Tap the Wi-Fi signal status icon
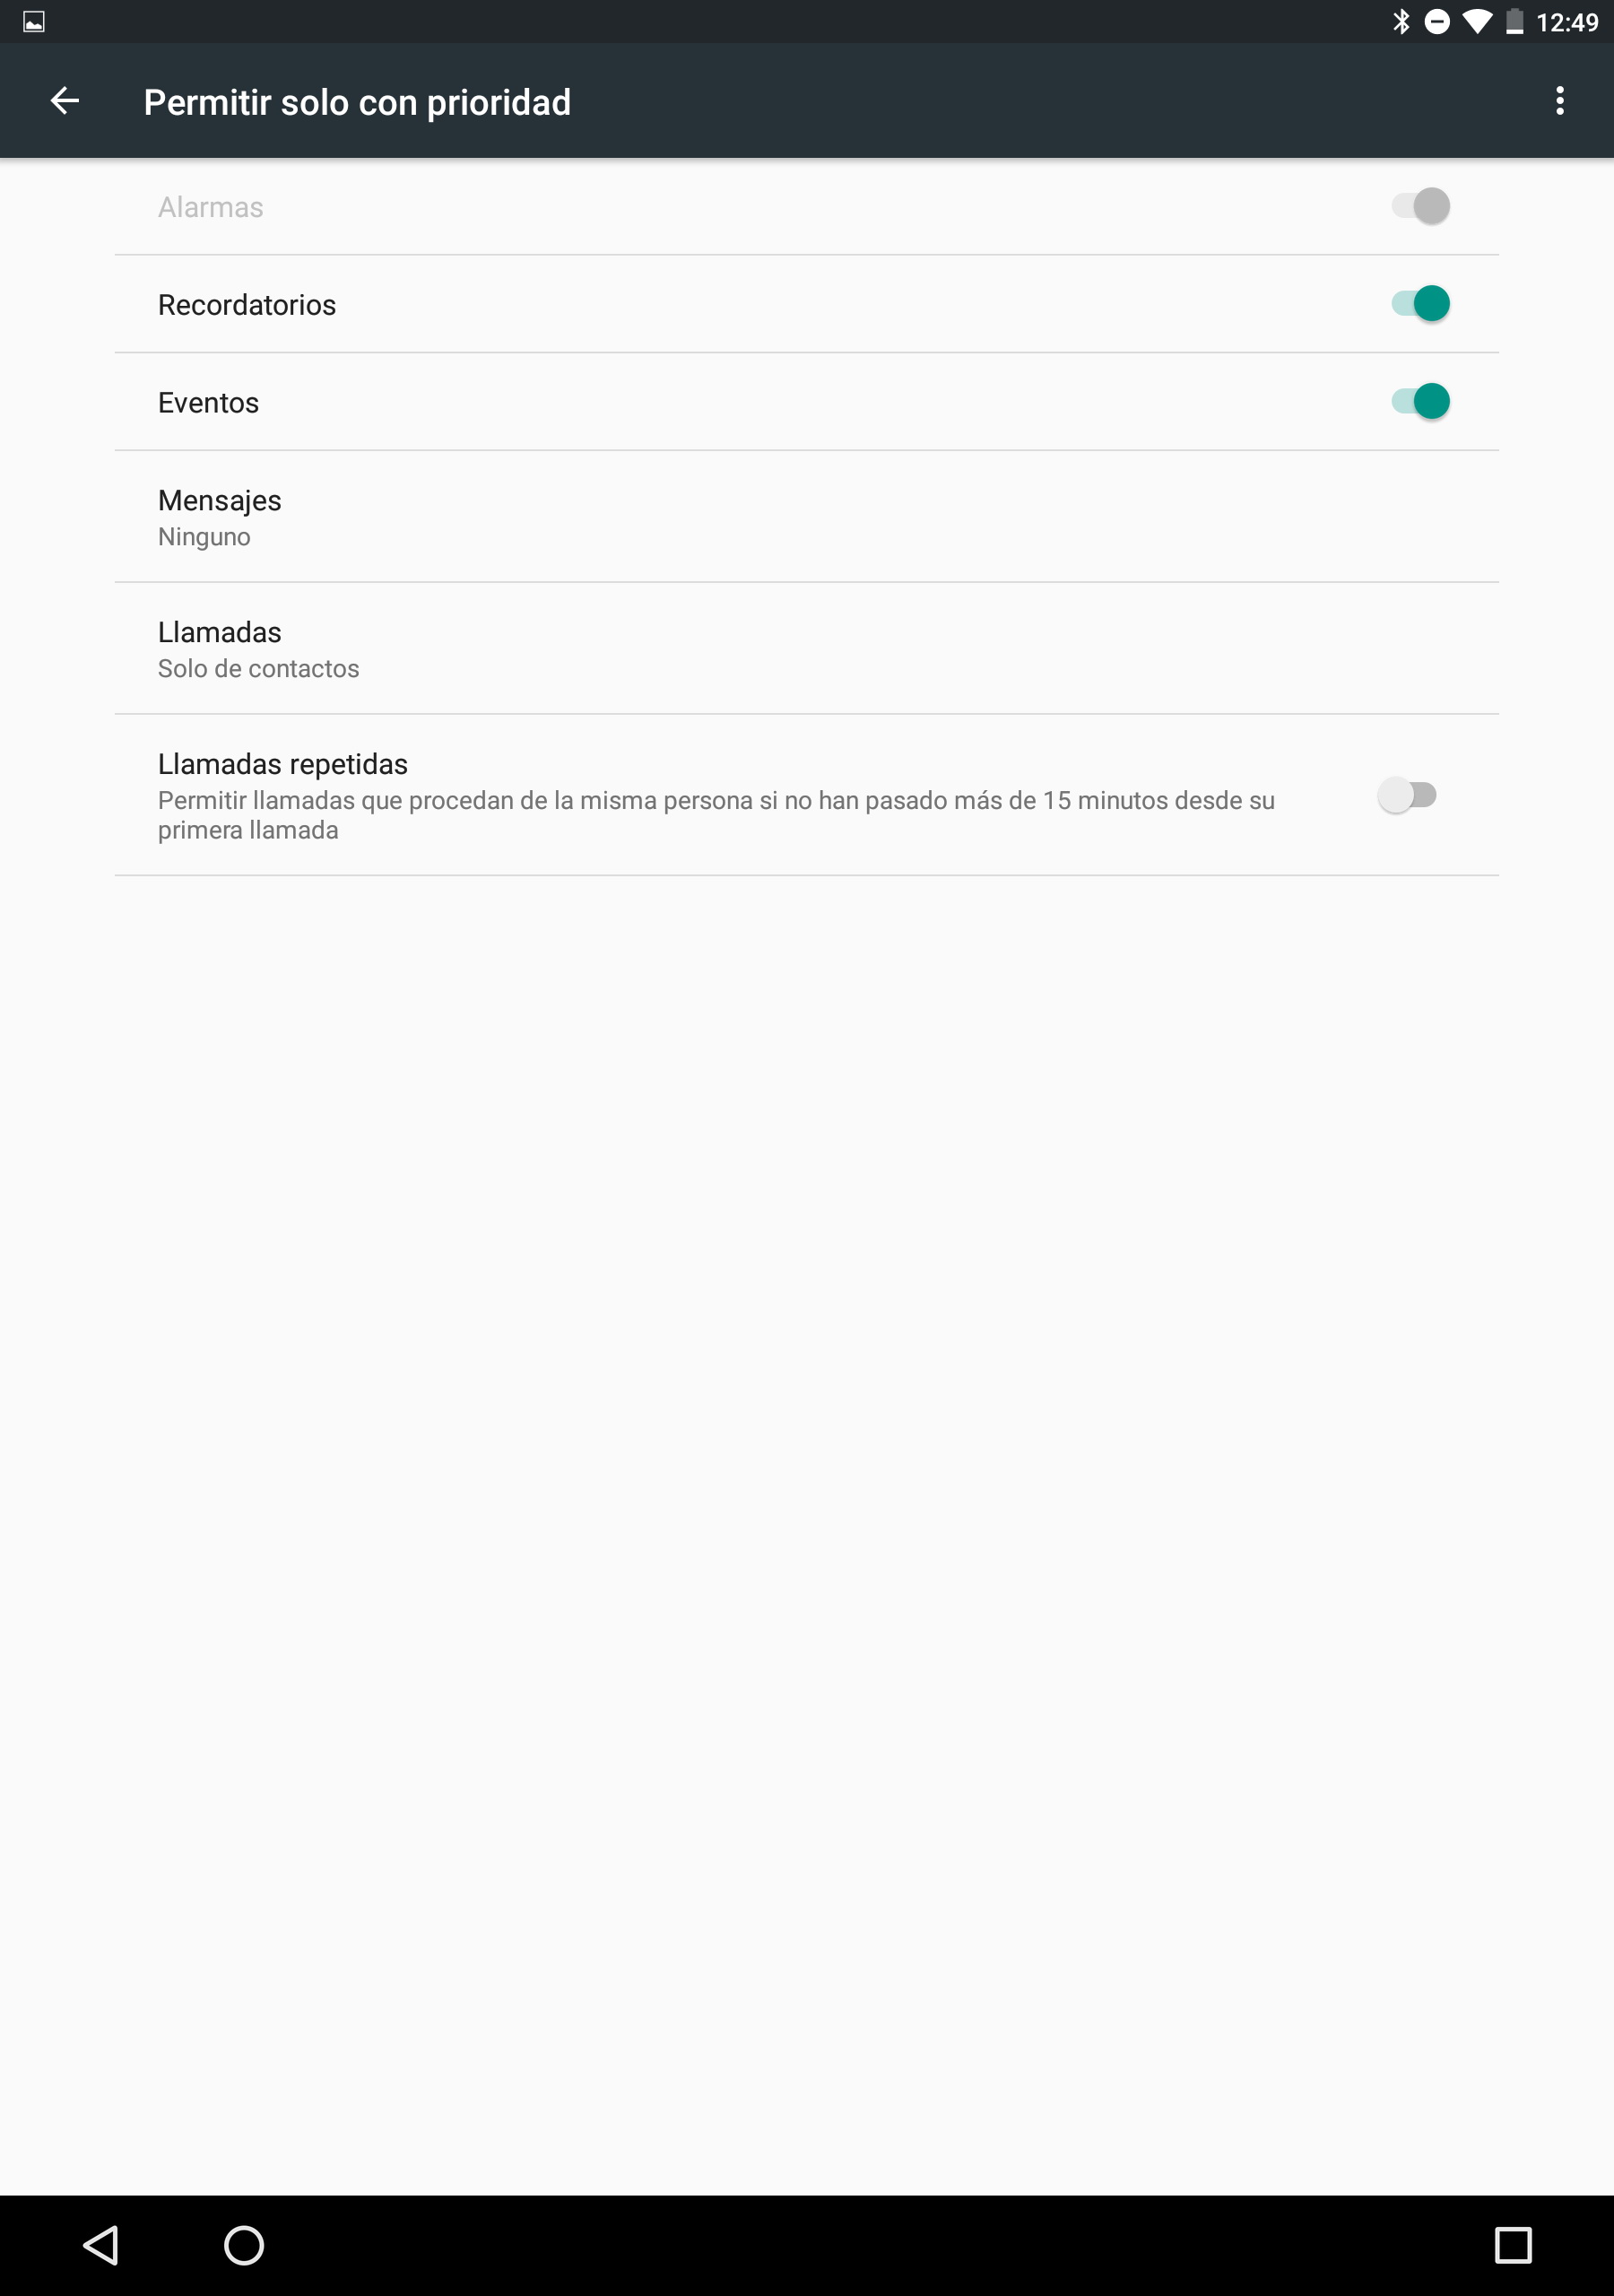Viewport: 1614px width, 2296px height. [x=1477, y=21]
